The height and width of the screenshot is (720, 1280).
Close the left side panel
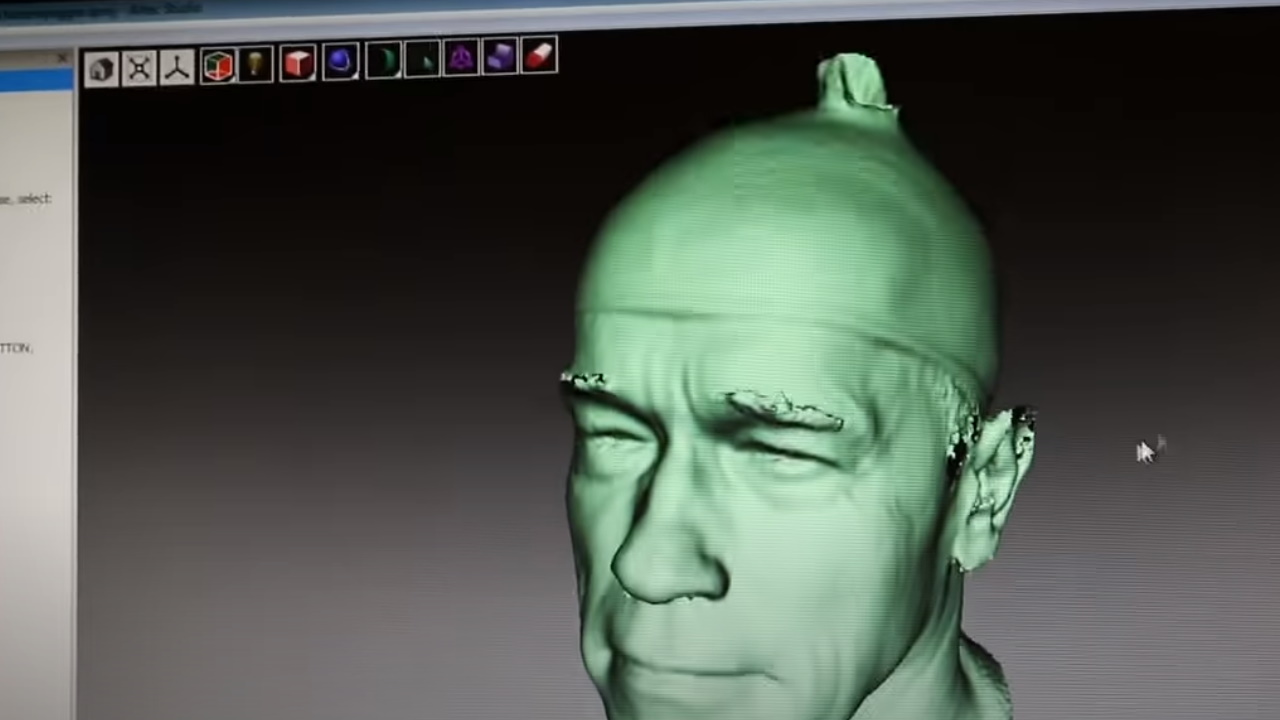click(x=63, y=58)
